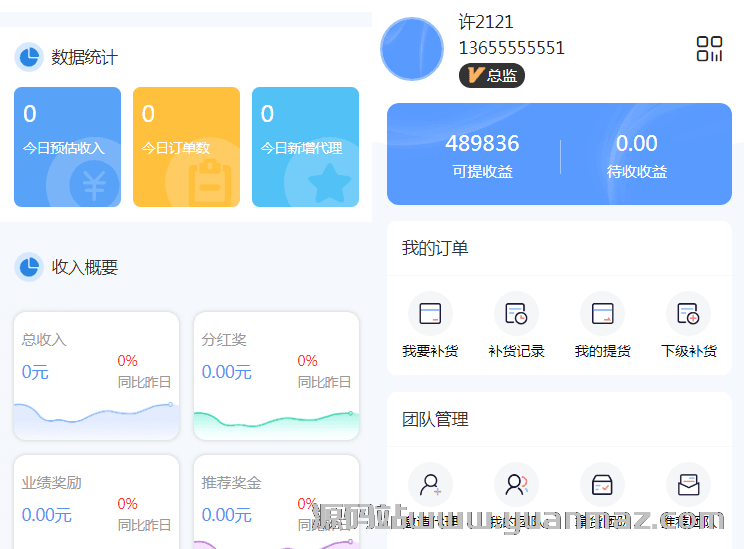Click 同比昨日 in the 总收入 card
Viewport: 744px width, 549px height.
[144, 382]
